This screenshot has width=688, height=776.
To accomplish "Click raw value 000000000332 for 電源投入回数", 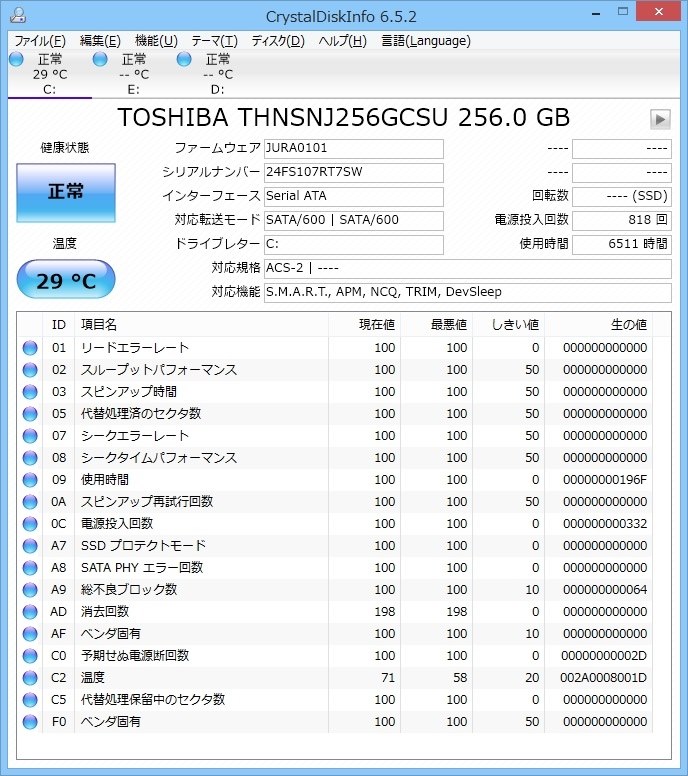I will (605, 524).
